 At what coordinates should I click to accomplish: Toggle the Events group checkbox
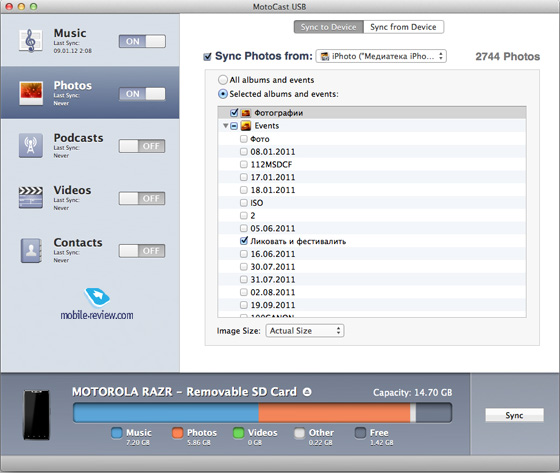pos(234,126)
